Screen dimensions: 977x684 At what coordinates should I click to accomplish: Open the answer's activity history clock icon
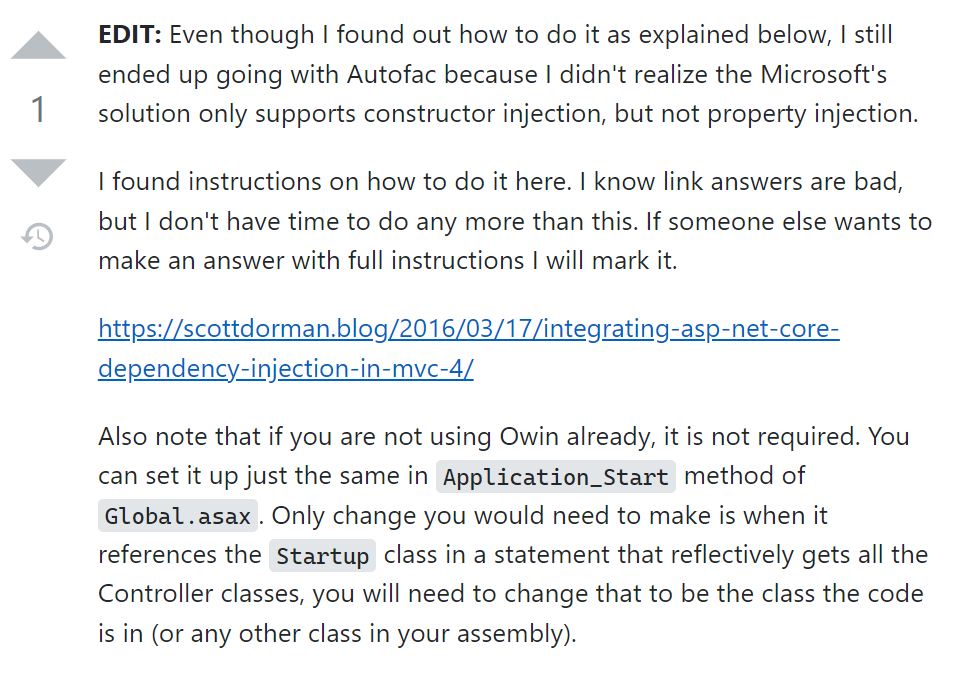click(x=37, y=237)
